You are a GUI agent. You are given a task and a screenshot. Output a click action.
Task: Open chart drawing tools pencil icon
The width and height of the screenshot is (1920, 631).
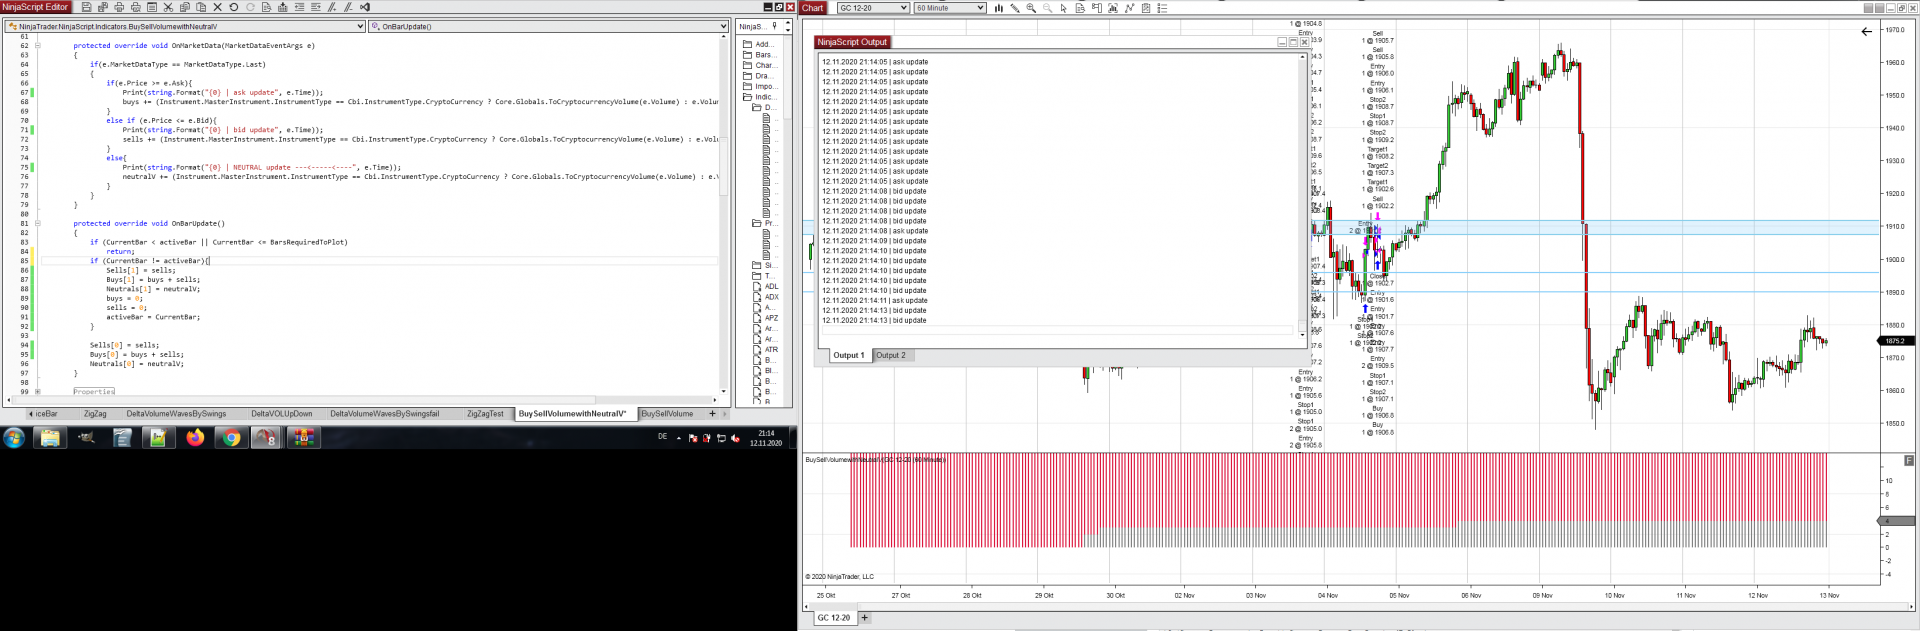click(x=1015, y=8)
